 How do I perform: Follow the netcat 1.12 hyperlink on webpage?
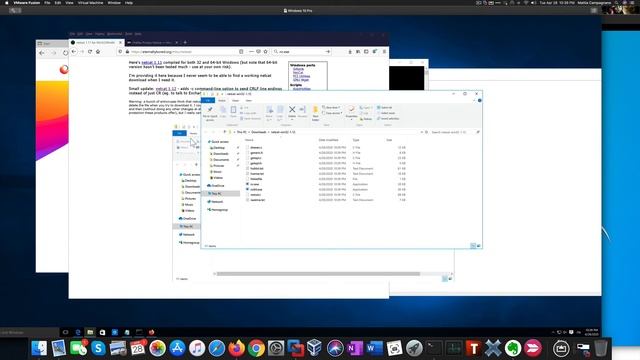pyautogui.click(x=166, y=89)
